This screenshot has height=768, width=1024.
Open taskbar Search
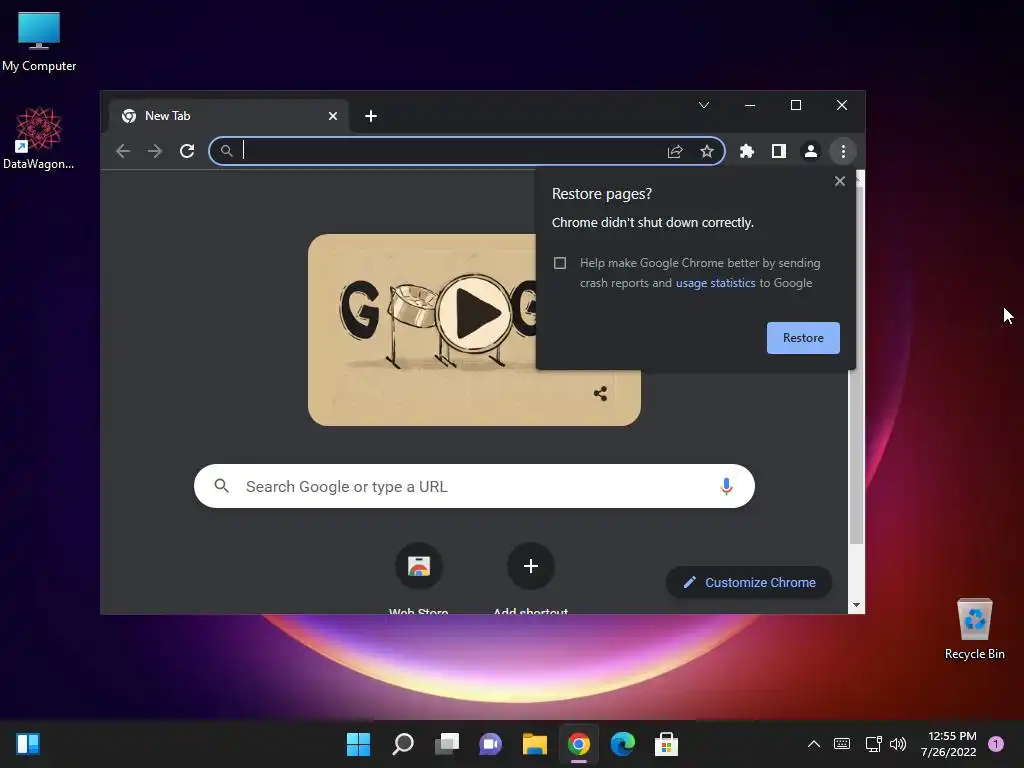click(402, 744)
